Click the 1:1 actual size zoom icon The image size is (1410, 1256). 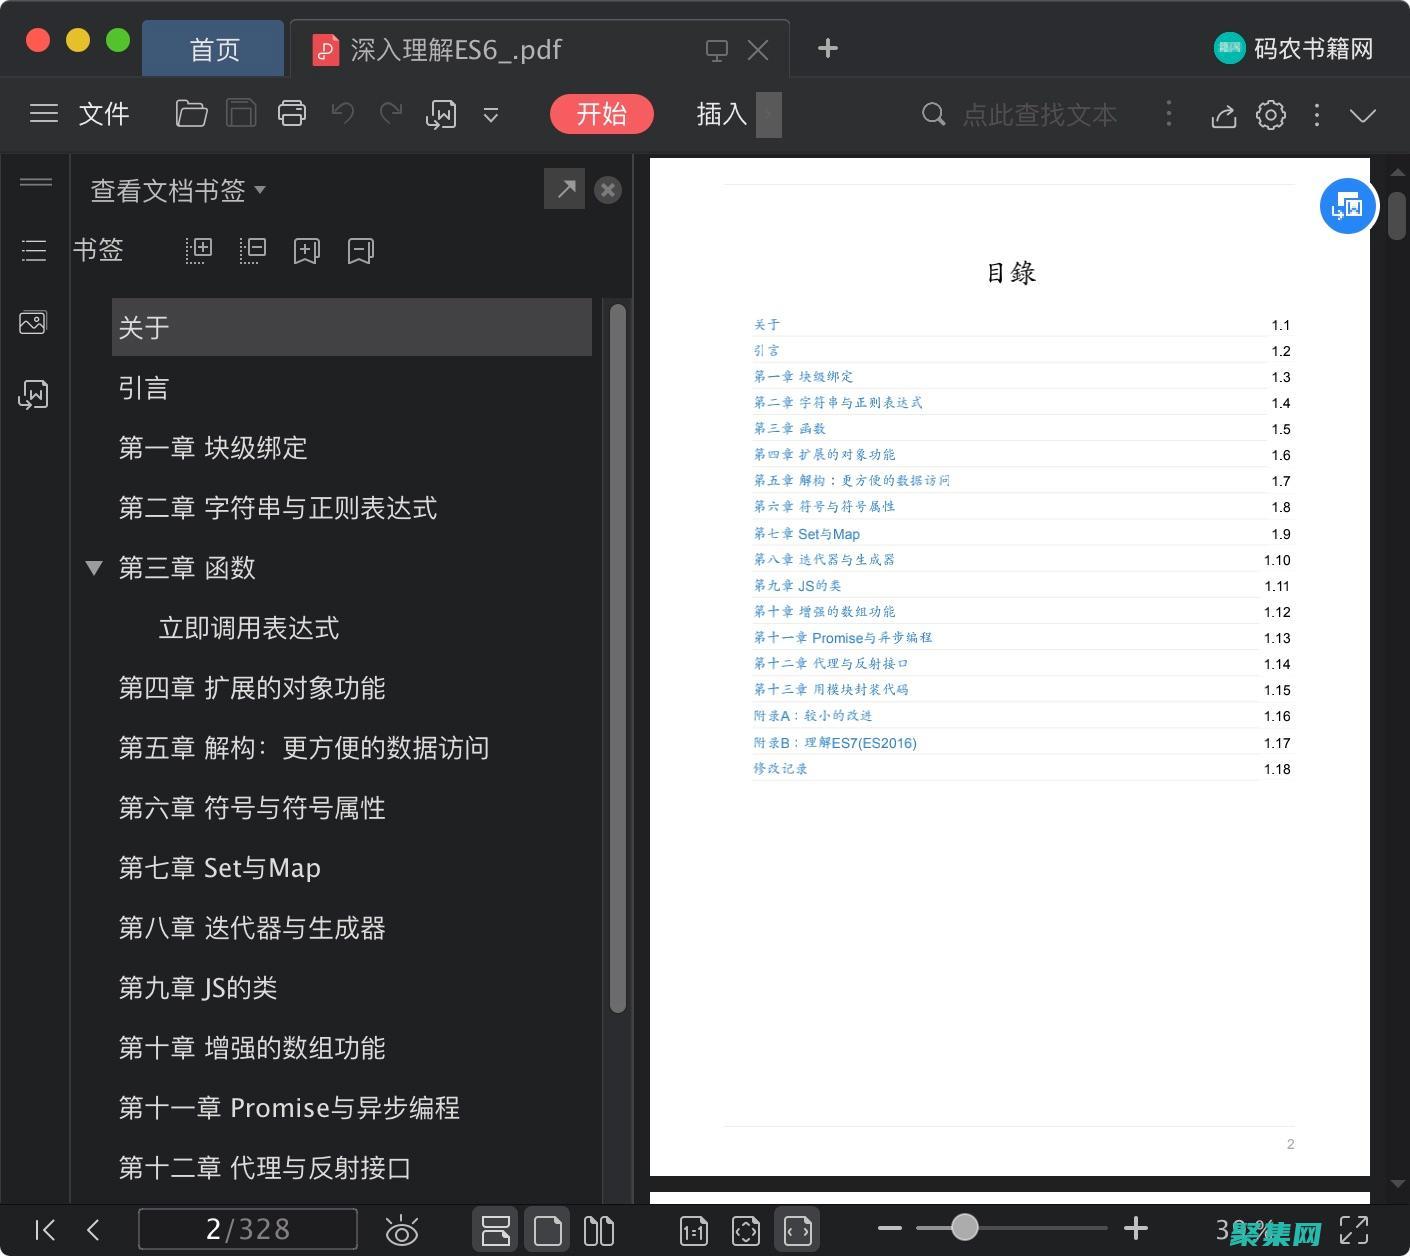point(693,1229)
